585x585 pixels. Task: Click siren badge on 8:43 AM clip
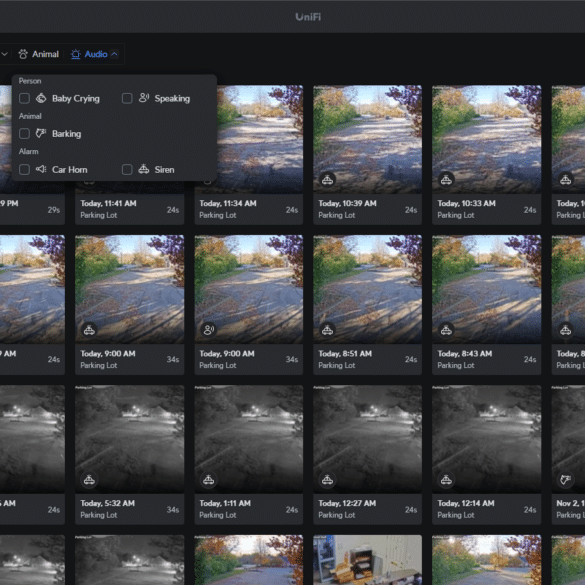(x=446, y=330)
